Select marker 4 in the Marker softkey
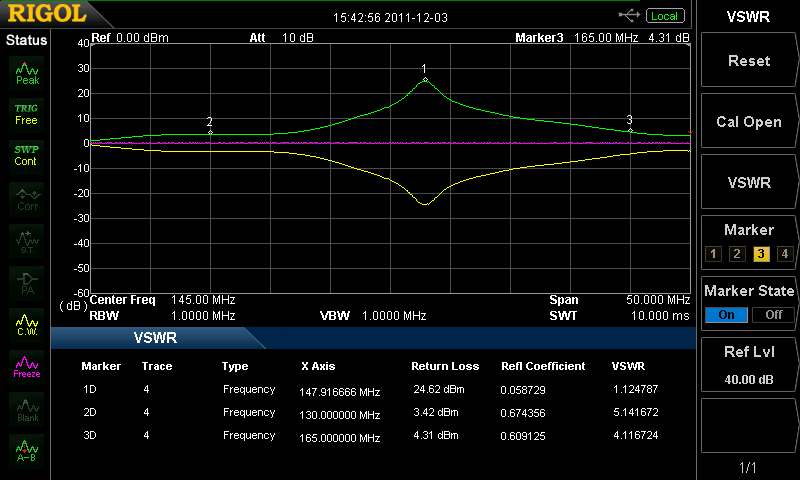This screenshot has width=800, height=480. point(784,253)
